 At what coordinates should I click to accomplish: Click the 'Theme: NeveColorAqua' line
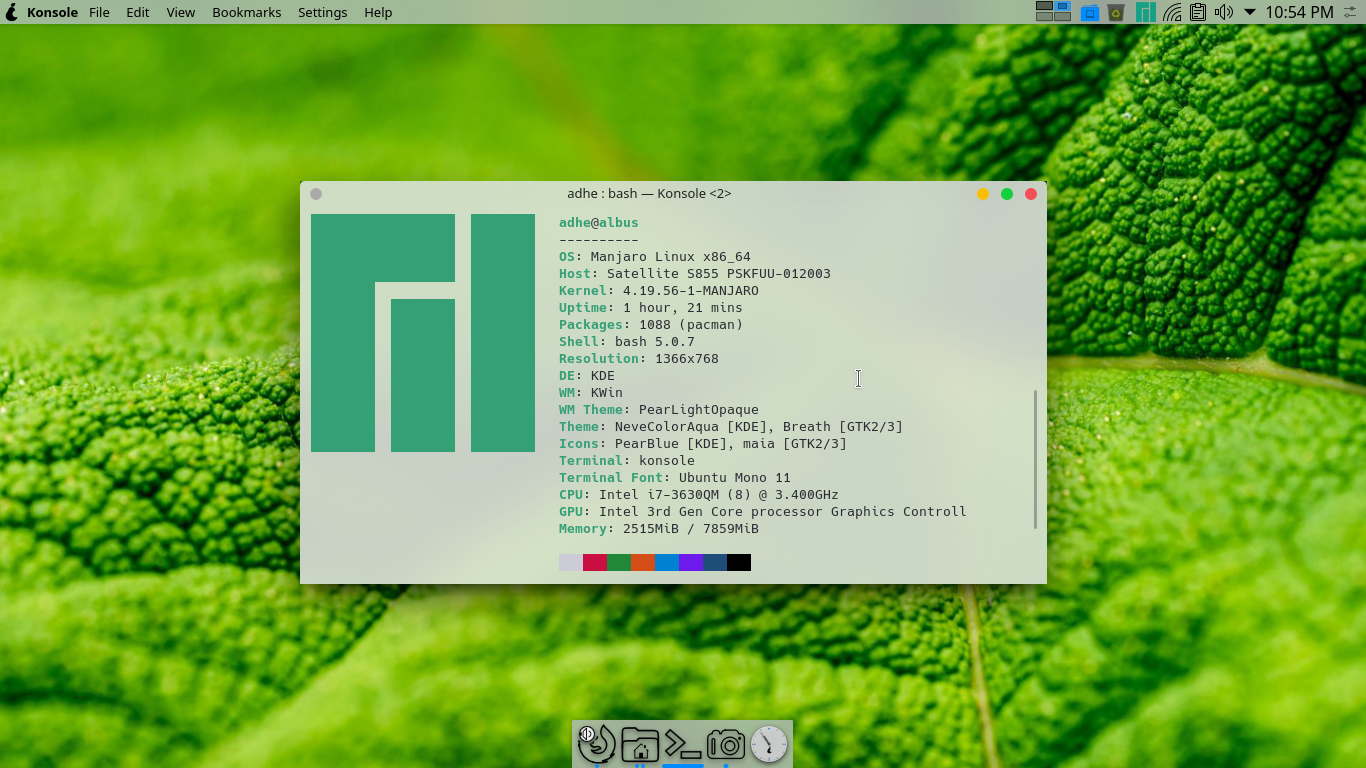pyautogui.click(x=730, y=426)
